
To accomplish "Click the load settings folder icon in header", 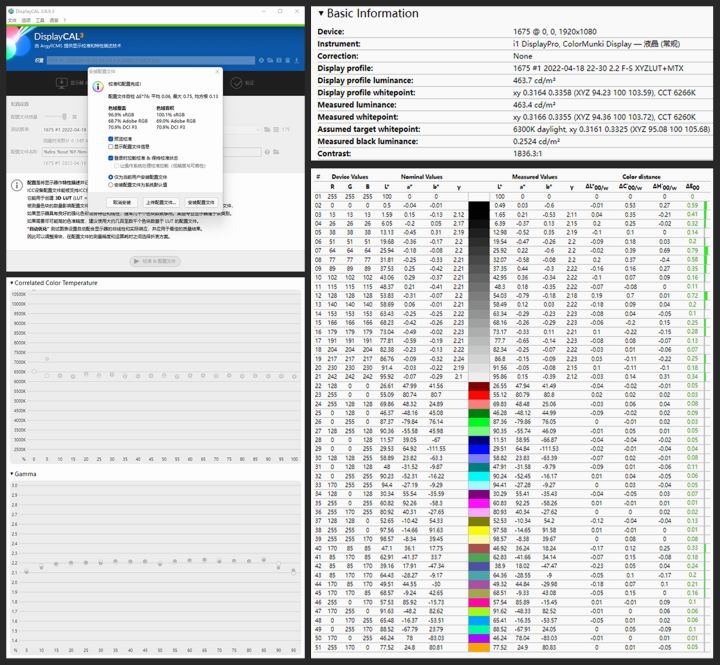I will click(270, 60).
